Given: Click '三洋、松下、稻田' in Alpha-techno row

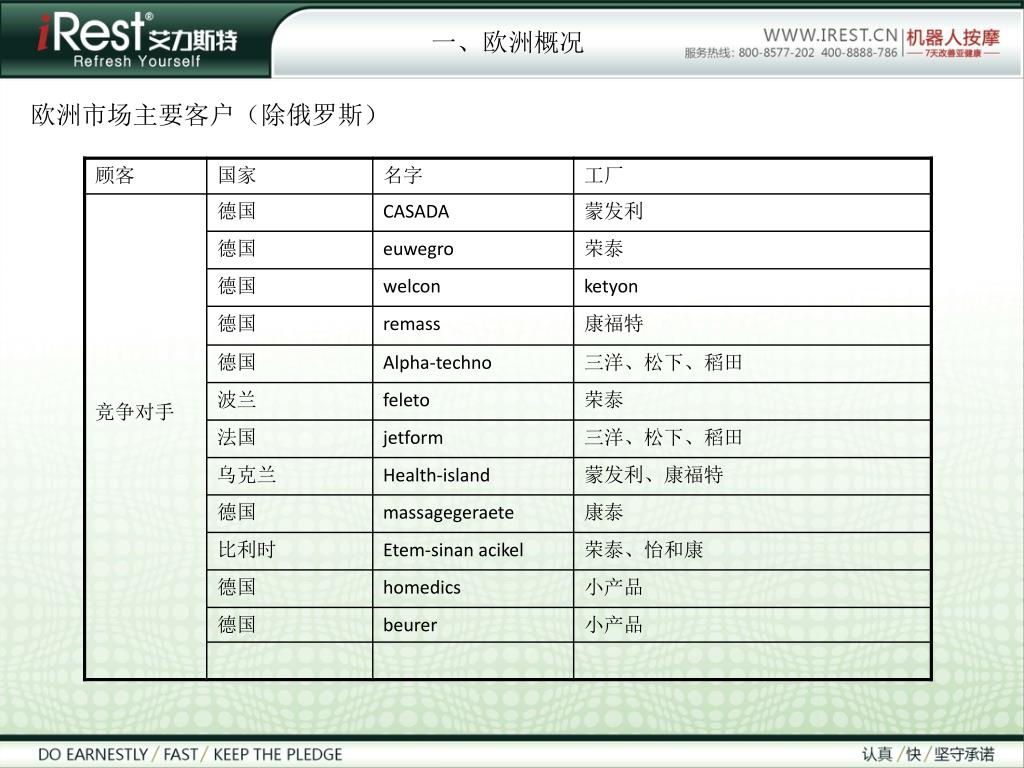Looking at the screenshot, I should pyautogui.click(x=752, y=363).
